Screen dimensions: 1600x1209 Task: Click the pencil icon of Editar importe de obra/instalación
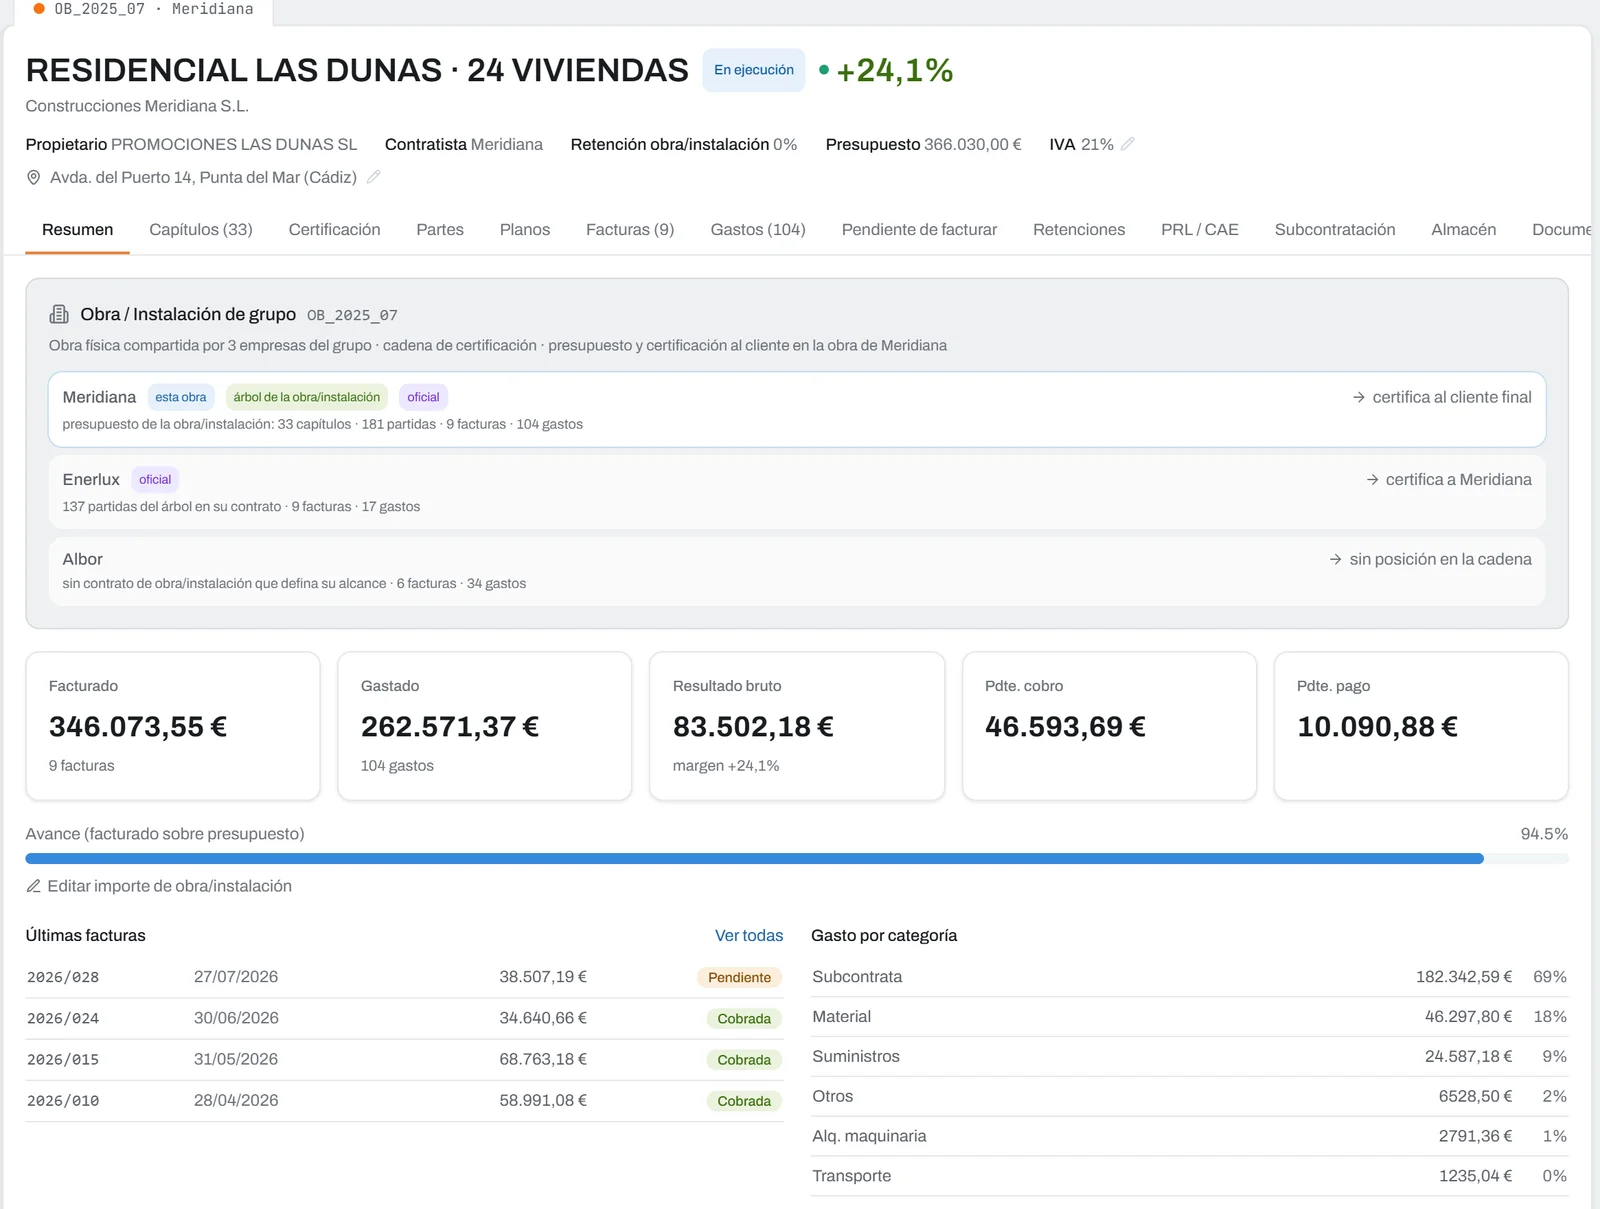(x=33, y=886)
